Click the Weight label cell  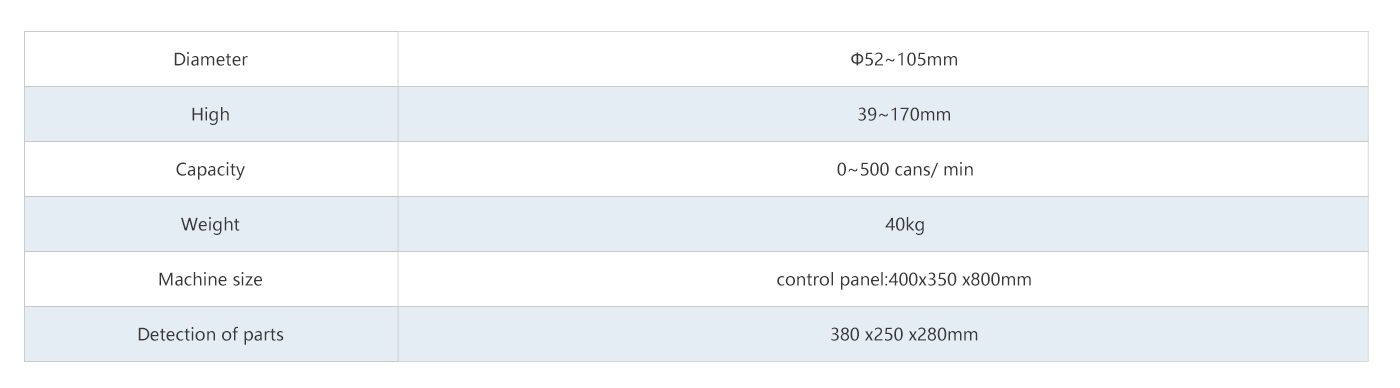(x=211, y=224)
